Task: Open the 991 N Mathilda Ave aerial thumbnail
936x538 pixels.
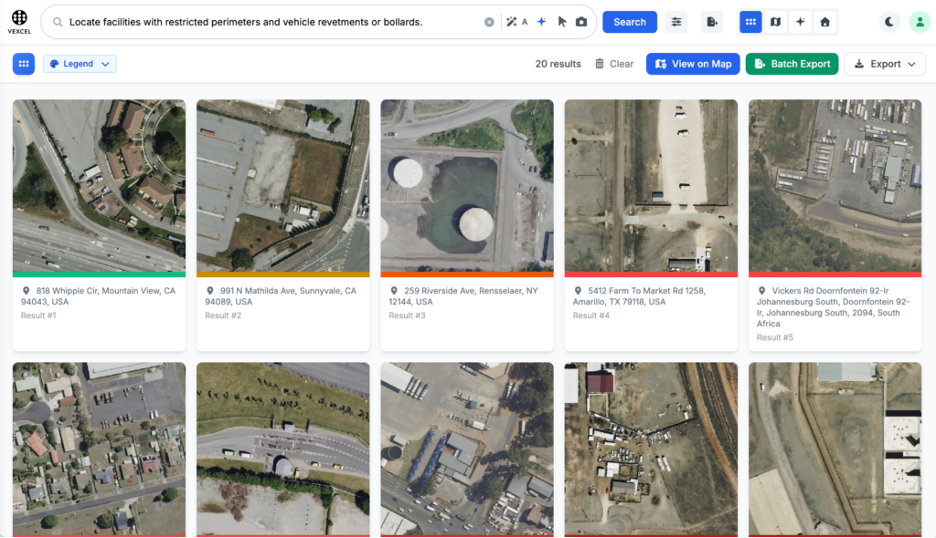Action: pyautogui.click(x=283, y=186)
